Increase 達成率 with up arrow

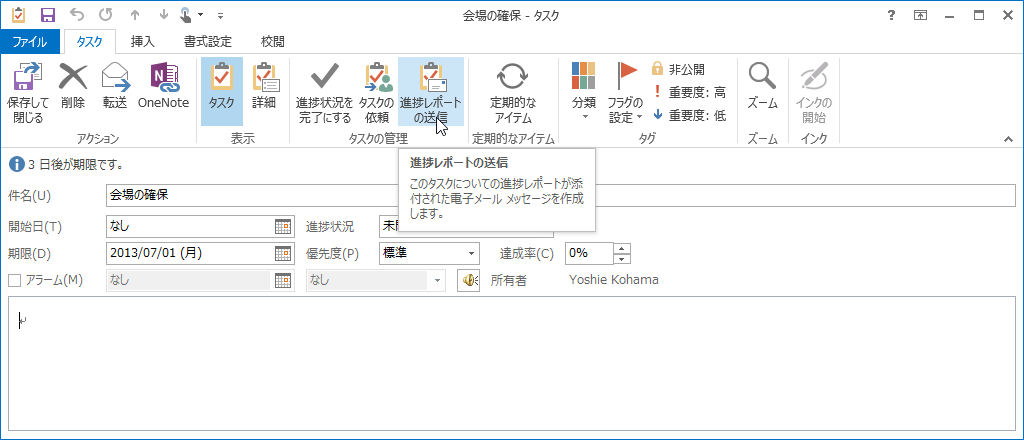[x=622, y=248]
